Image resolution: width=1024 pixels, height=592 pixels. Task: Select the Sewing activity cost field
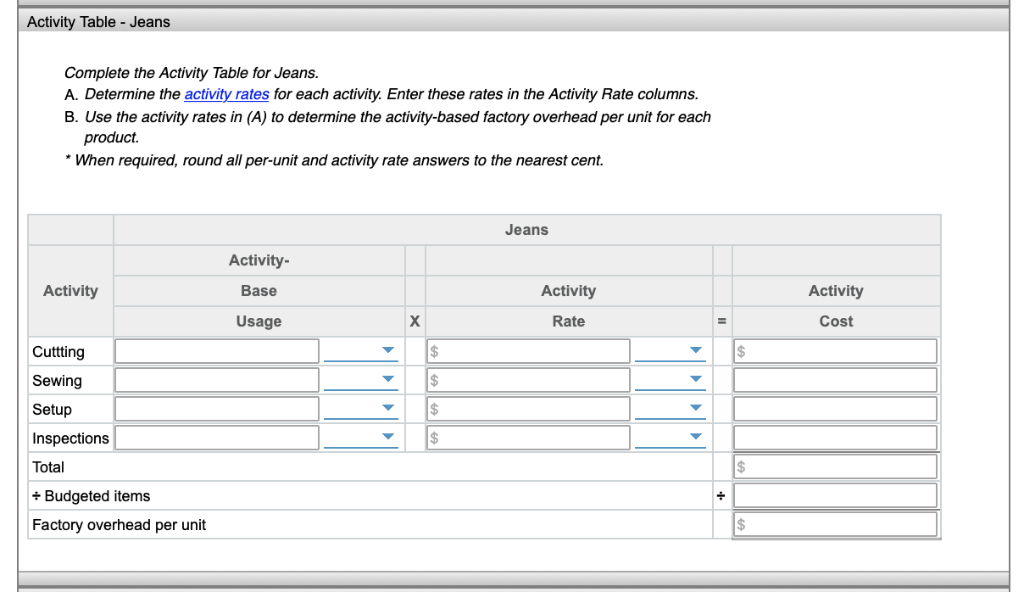[835, 379]
